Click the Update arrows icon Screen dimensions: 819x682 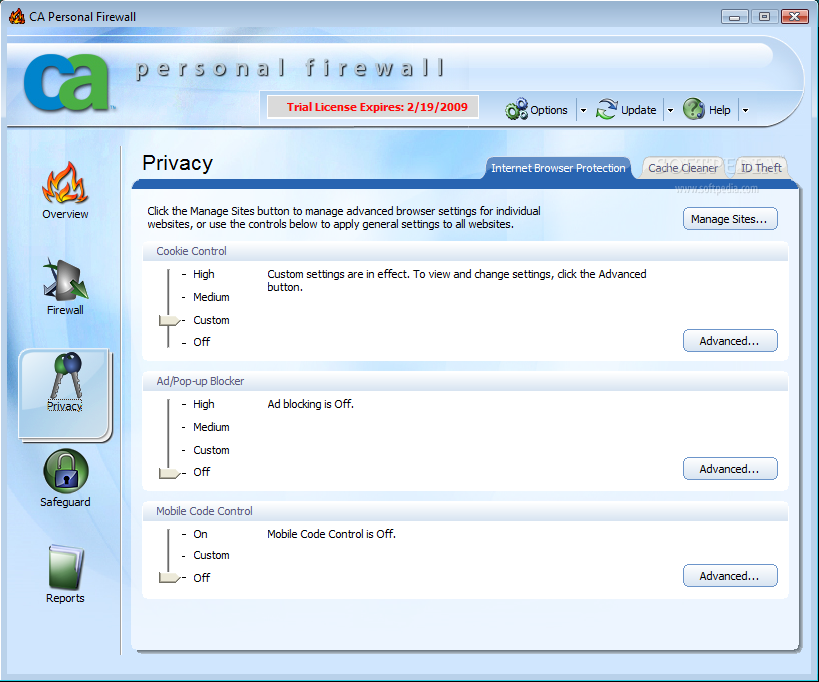(x=606, y=109)
